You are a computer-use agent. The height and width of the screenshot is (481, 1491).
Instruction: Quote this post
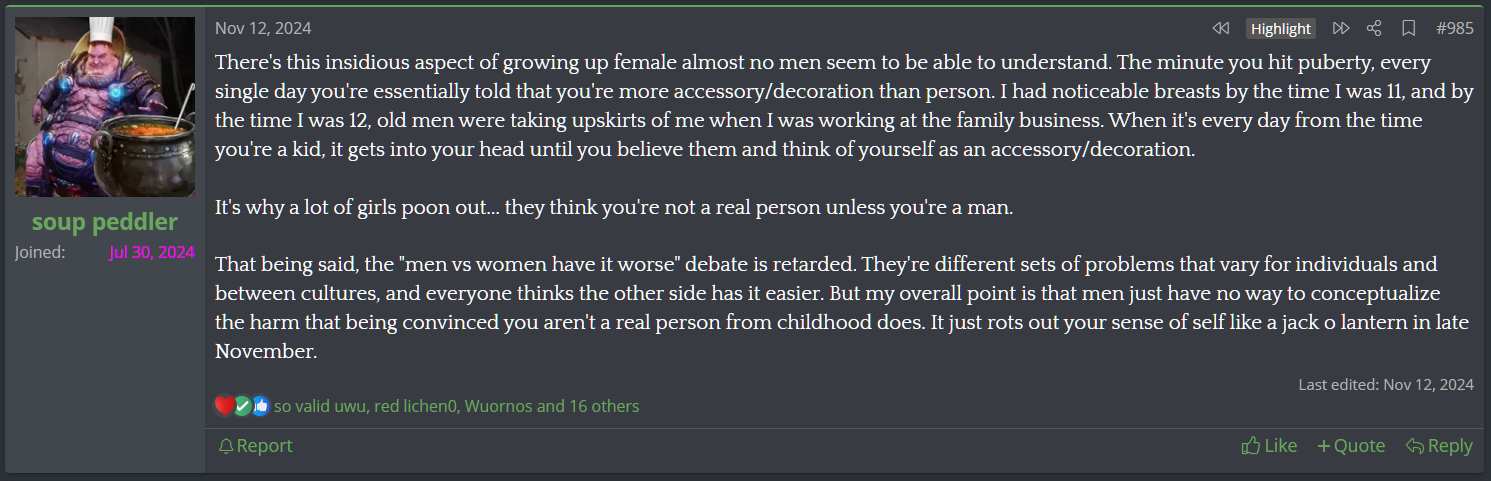(1351, 446)
